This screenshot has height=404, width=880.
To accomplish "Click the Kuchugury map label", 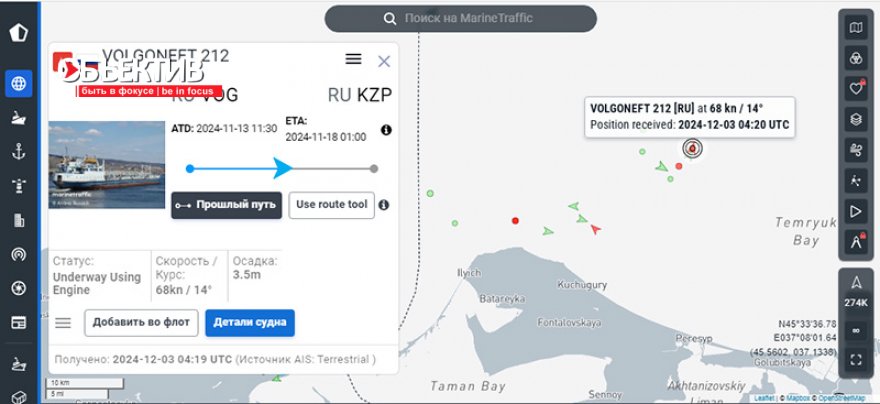I will coord(582,285).
